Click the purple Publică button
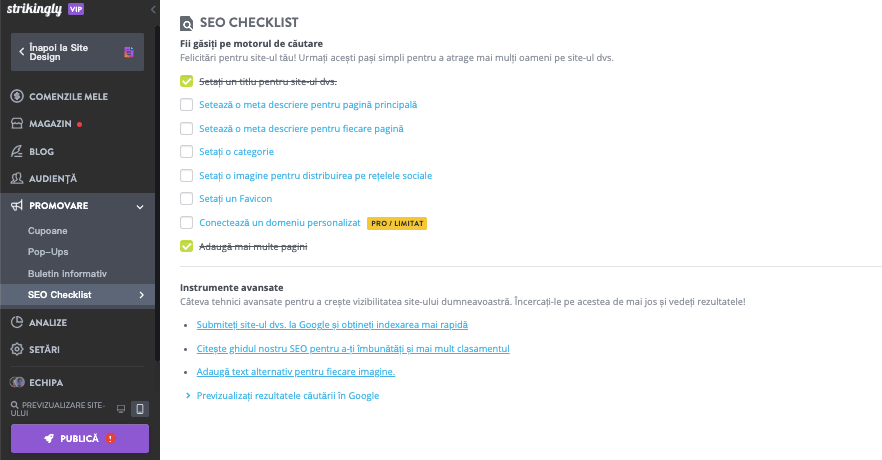Screen dimensions: 882x460 pyautogui.click(x=80, y=438)
